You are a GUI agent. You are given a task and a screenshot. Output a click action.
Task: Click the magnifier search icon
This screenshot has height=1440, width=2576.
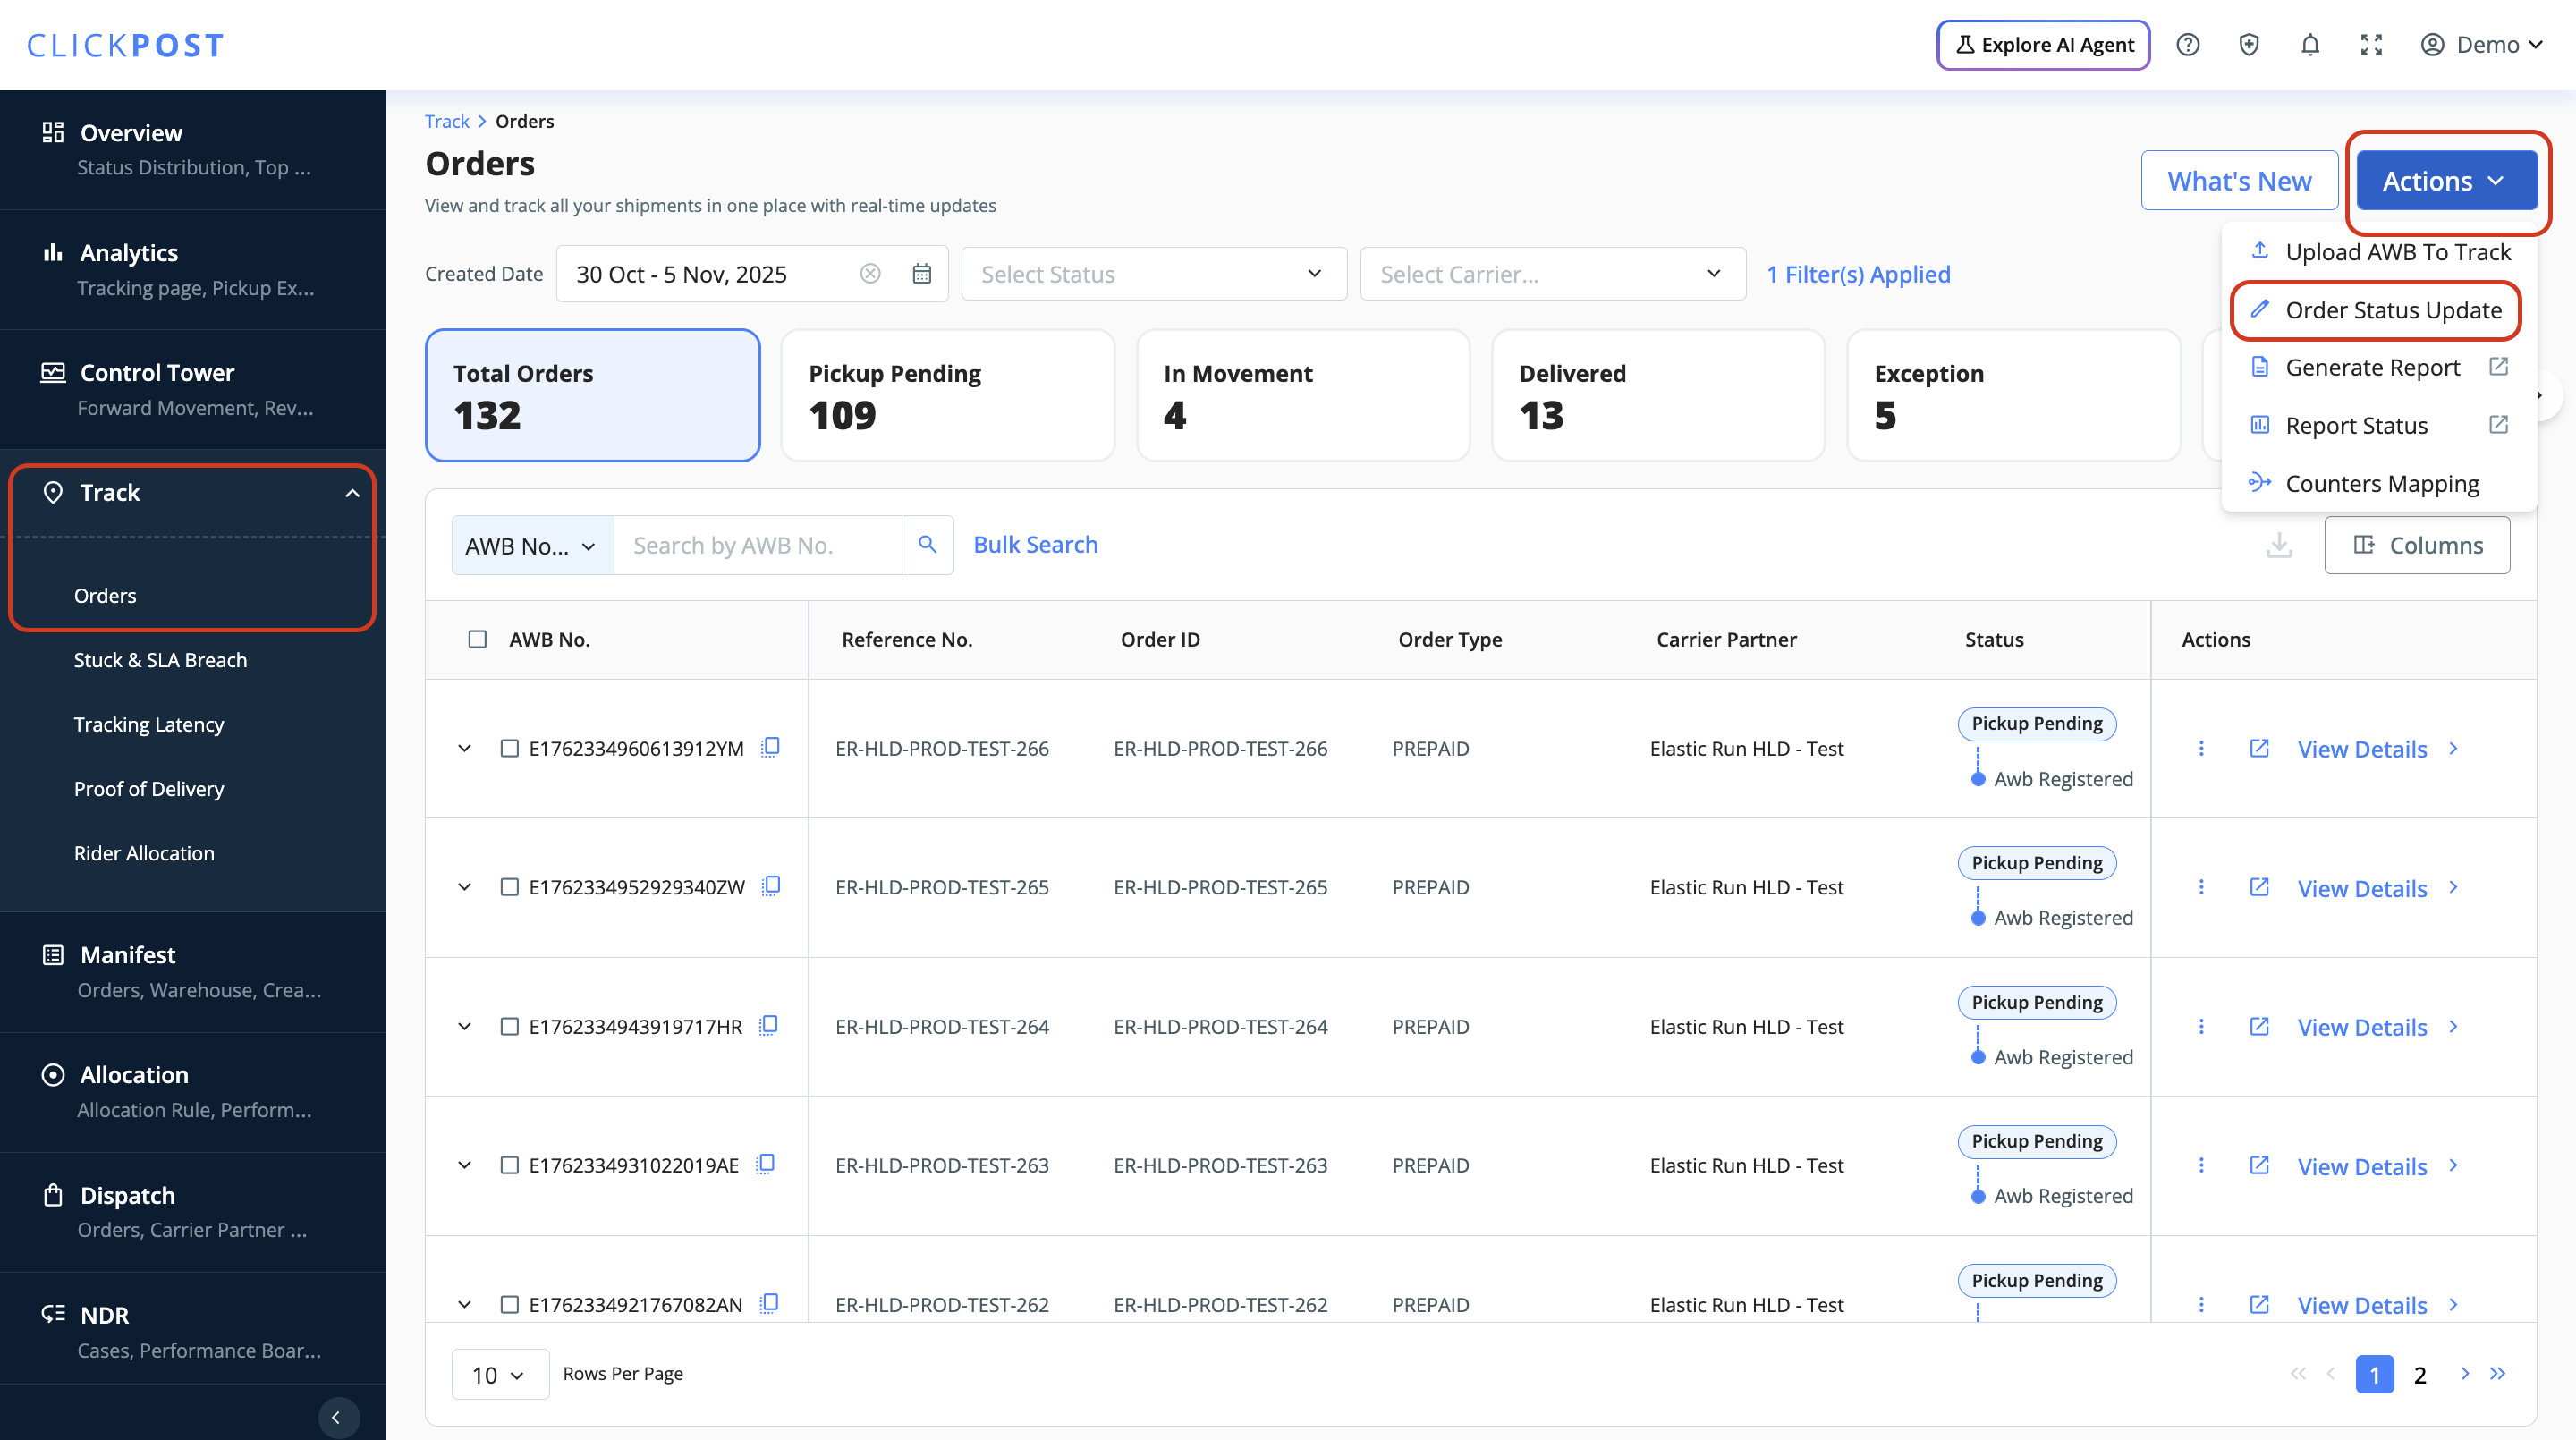point(927,545)
